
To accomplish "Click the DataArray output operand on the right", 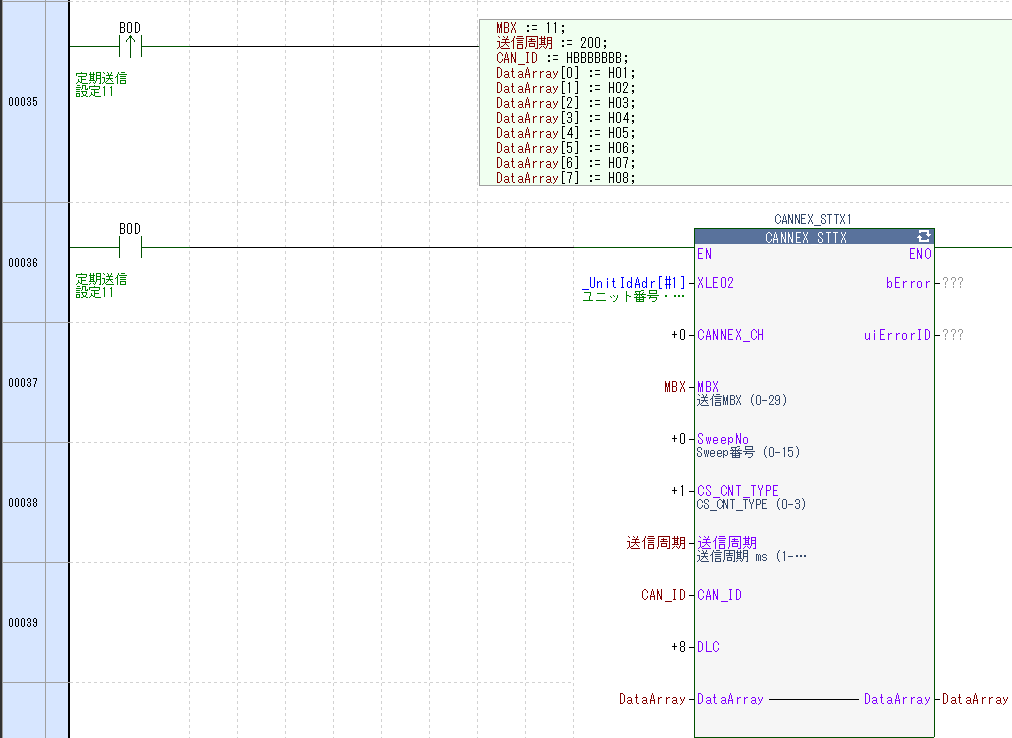I will click(x=975, y=699).
